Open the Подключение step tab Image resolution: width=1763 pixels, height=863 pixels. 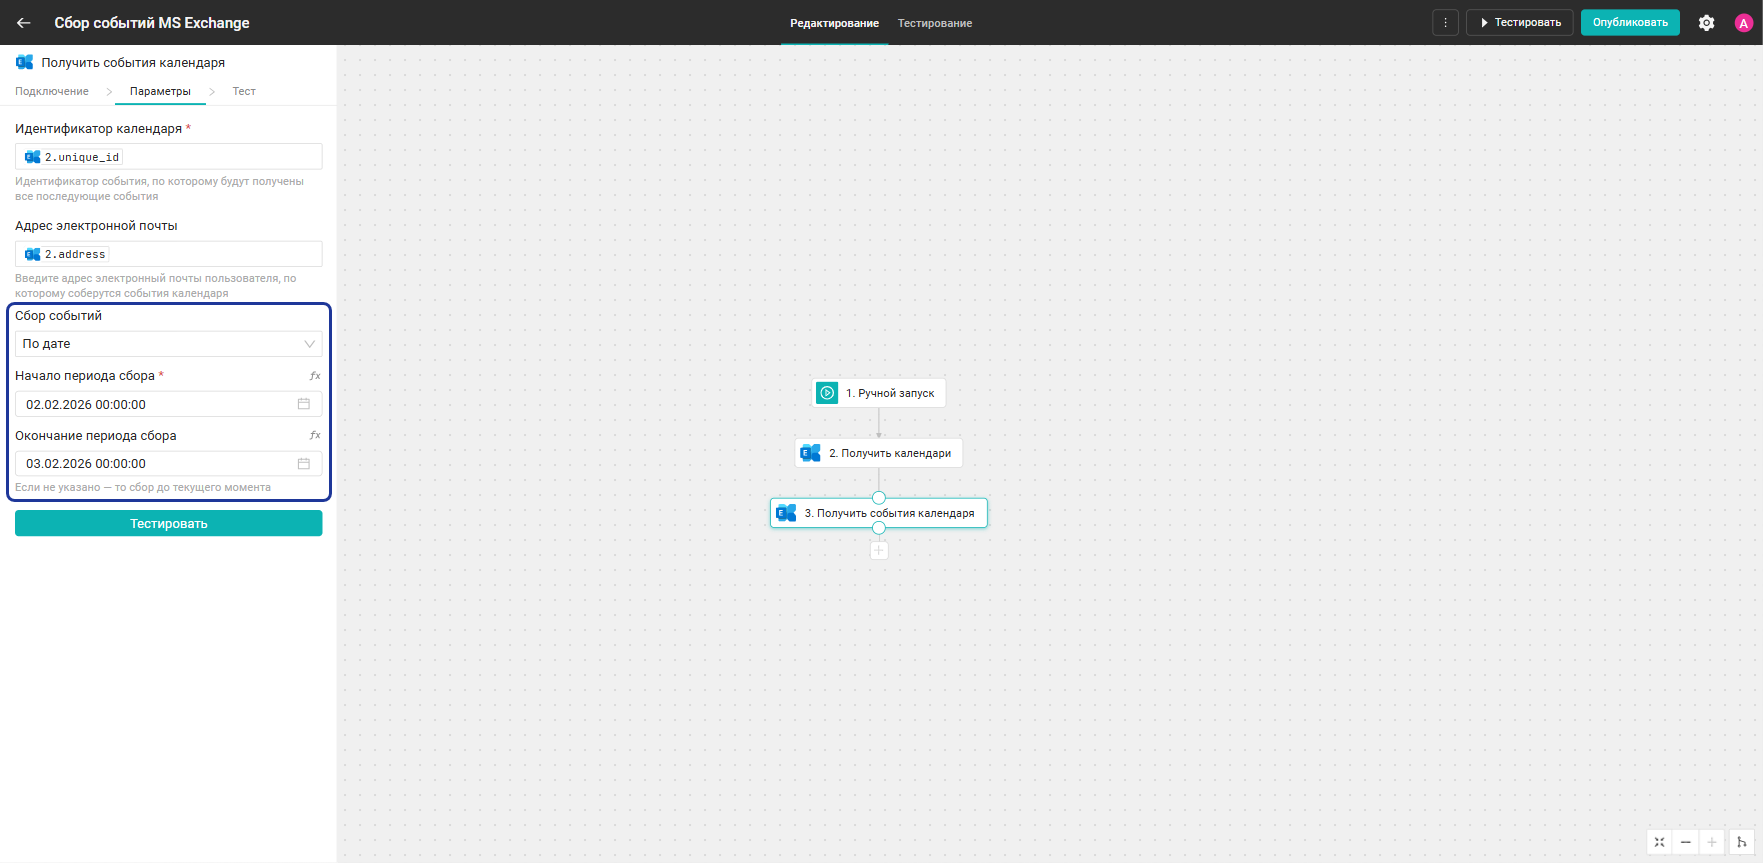(x=52, y=91)
